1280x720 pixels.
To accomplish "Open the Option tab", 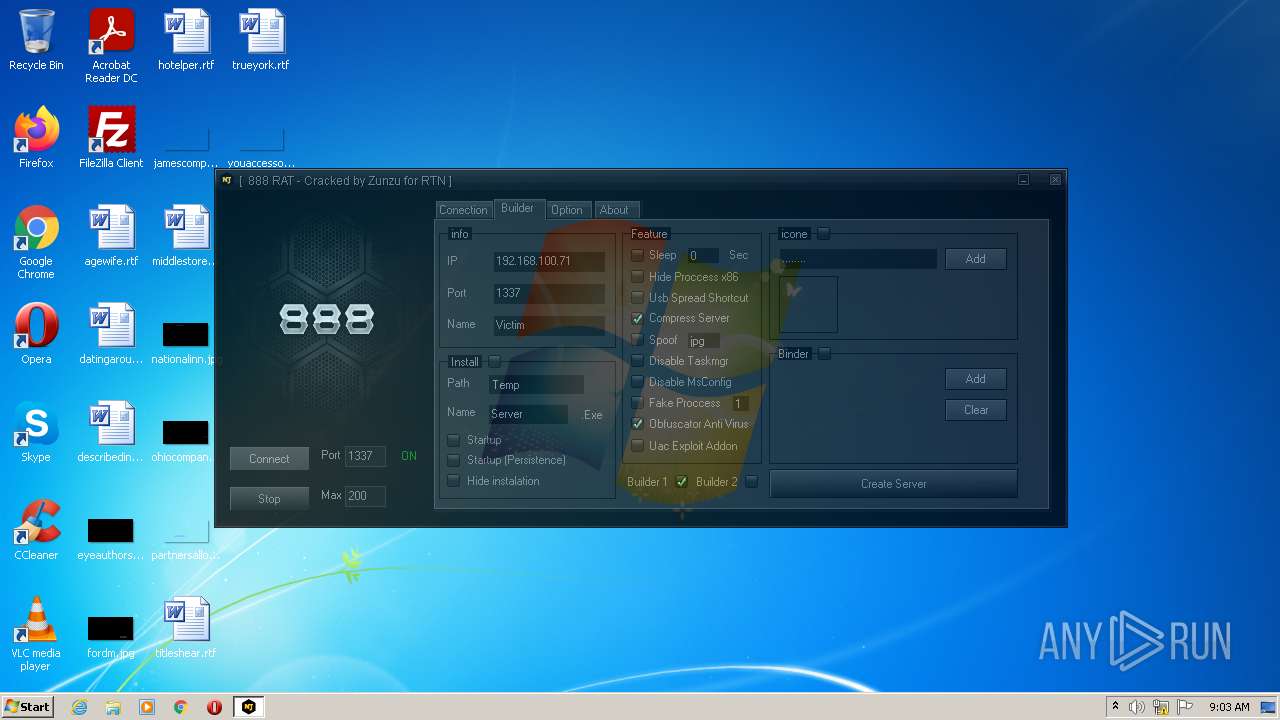I will pyautogui.click(x=567, y=210).
